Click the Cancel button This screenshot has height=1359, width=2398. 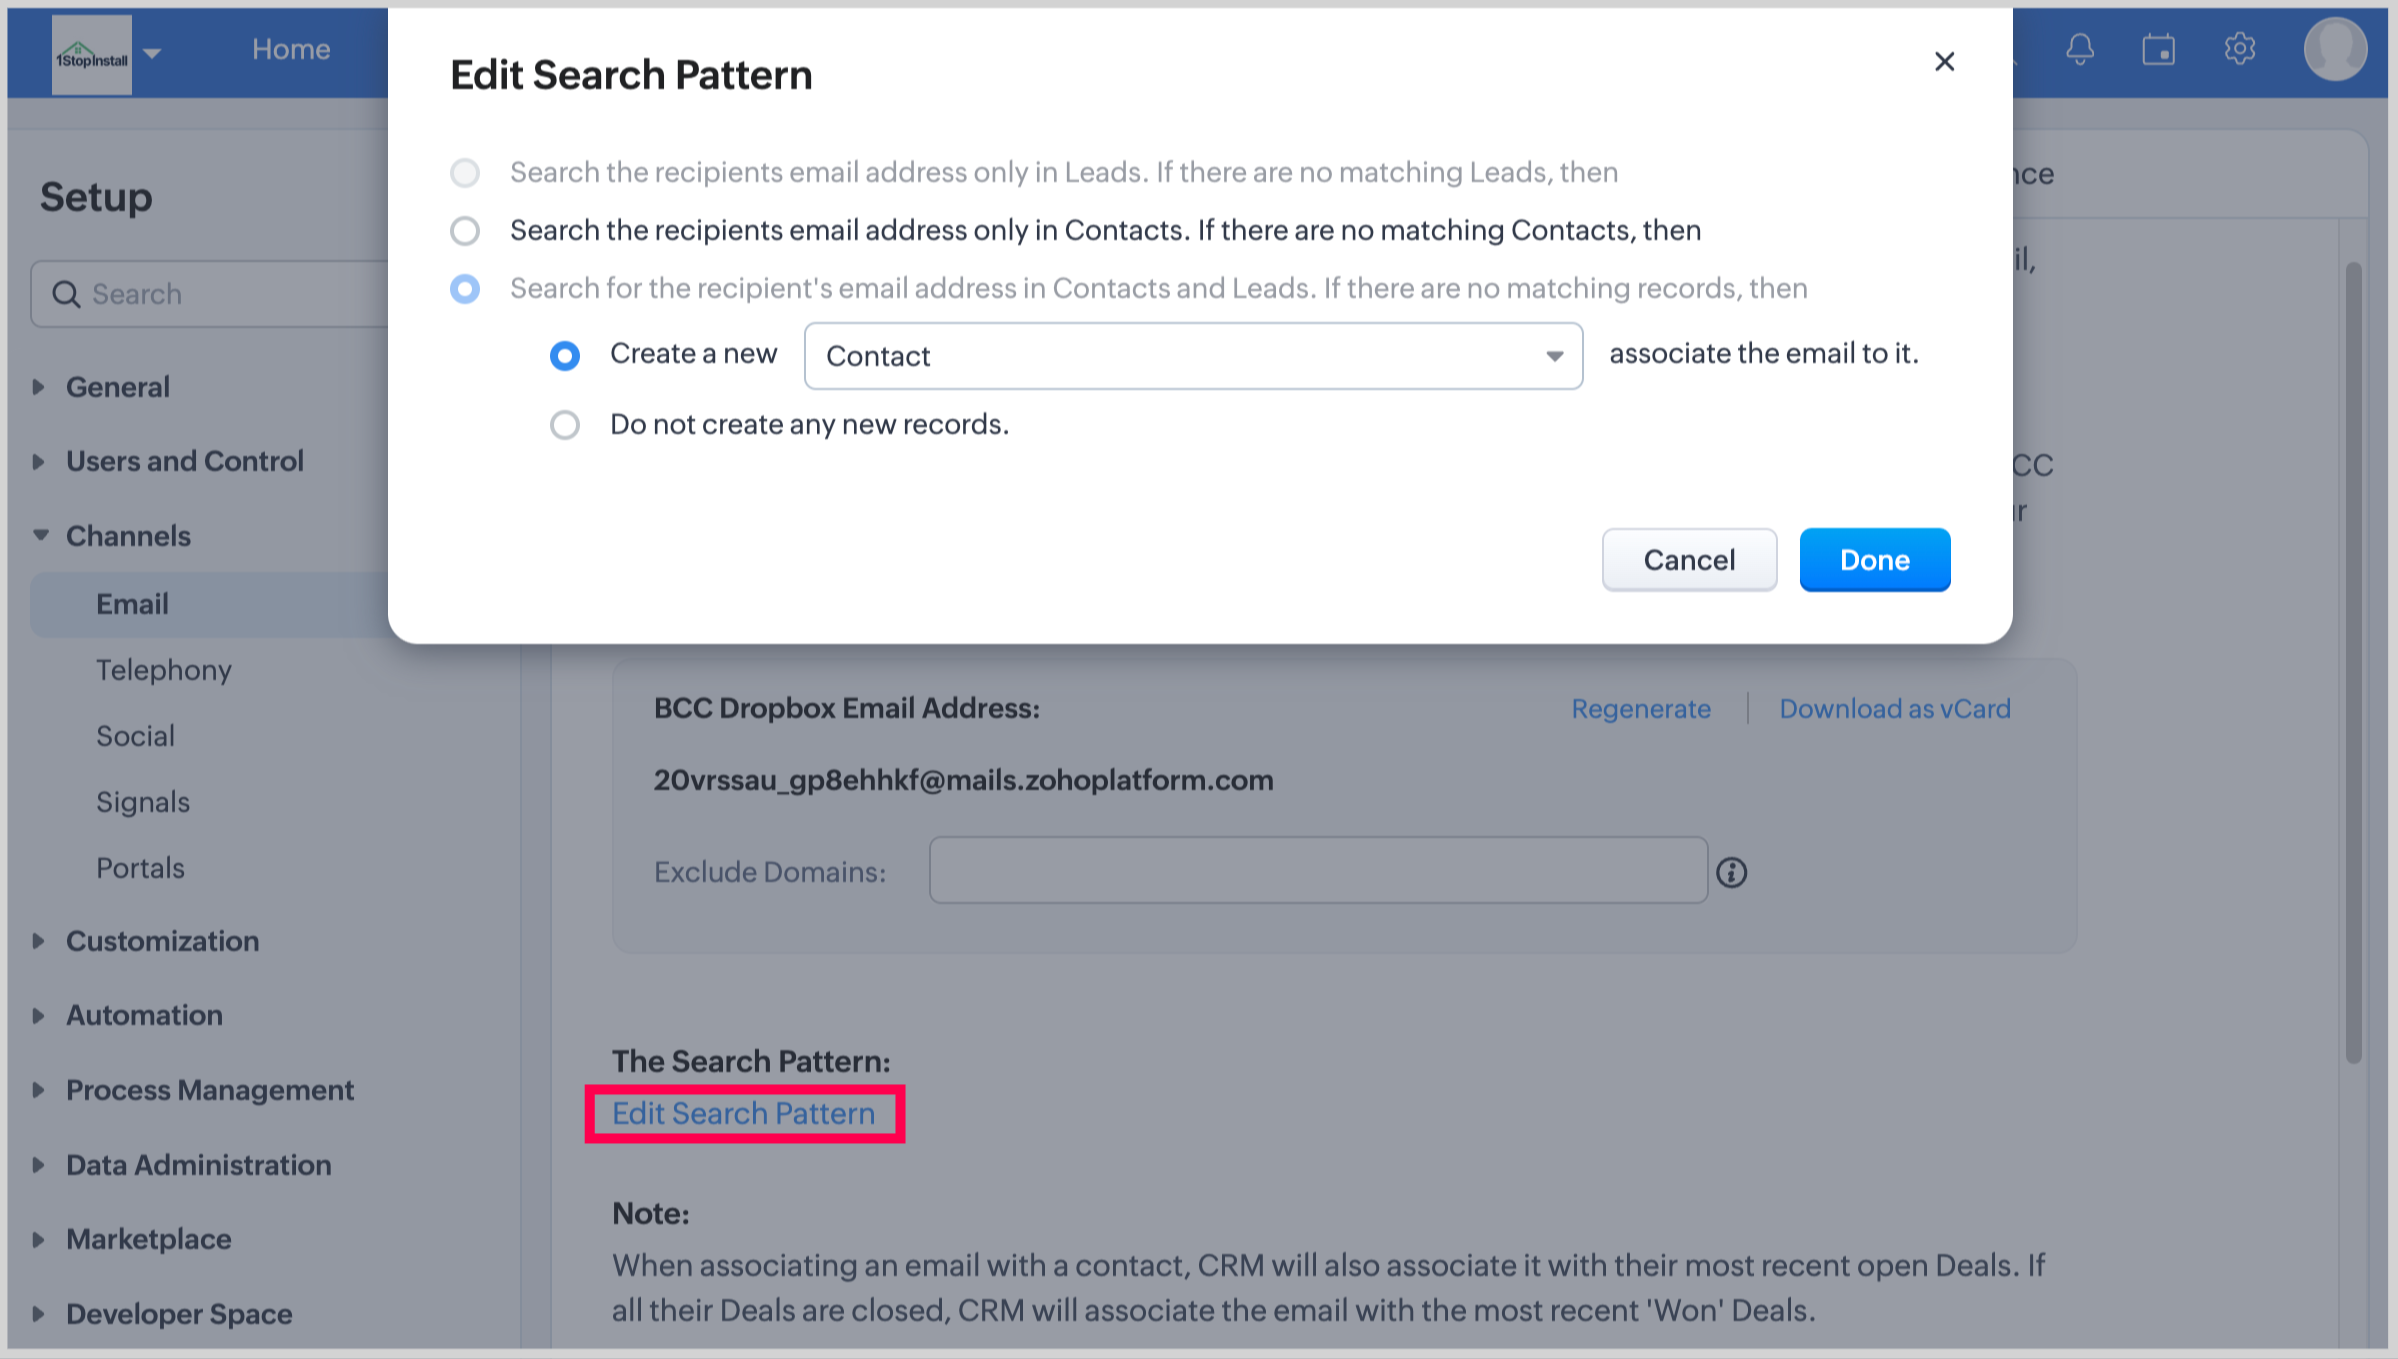tap(1688, 560)
